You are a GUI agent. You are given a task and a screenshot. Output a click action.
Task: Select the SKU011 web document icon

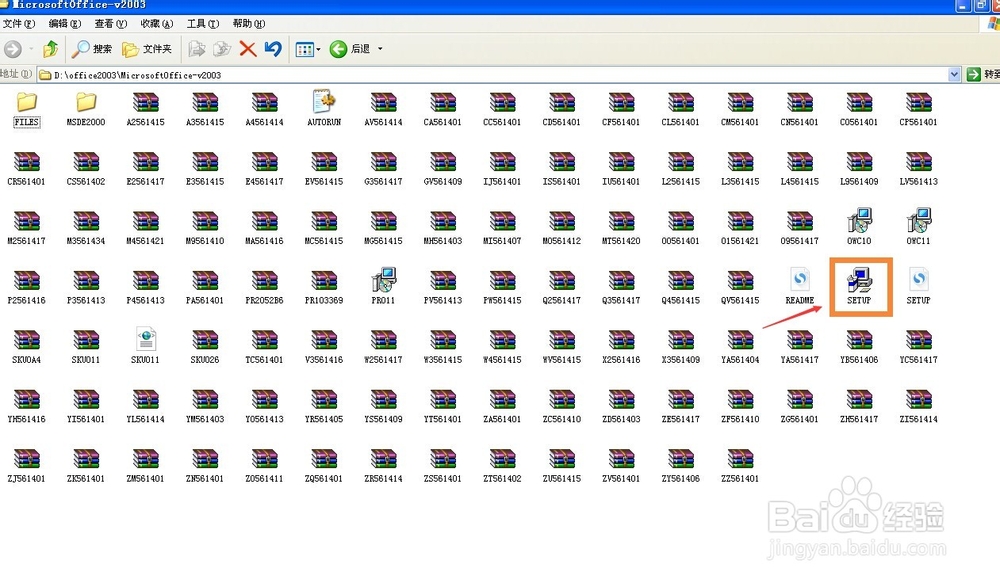pyautogui.click(x=145, y=346)
